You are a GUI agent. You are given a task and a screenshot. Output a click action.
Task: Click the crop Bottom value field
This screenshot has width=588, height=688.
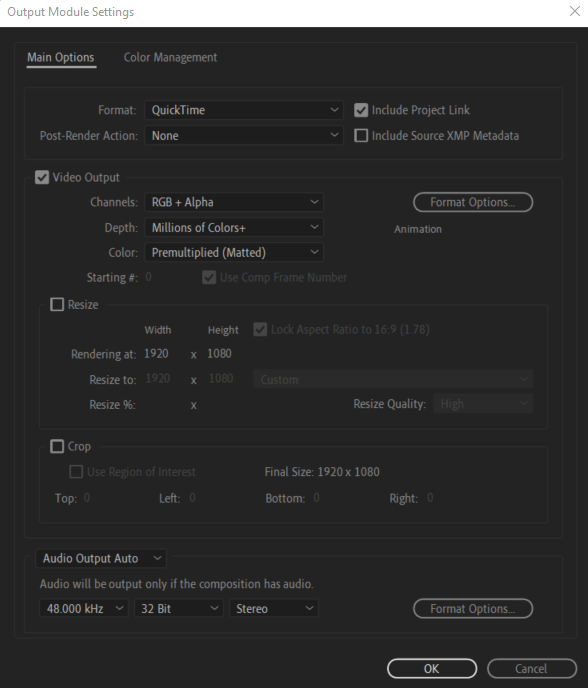tap(316, 498)
